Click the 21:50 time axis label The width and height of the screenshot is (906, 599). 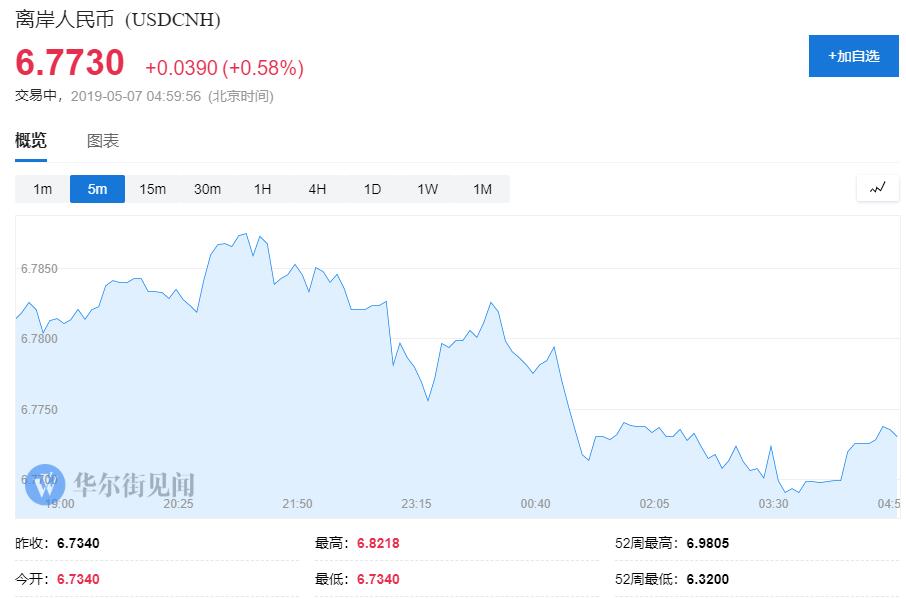coord(297,504)
